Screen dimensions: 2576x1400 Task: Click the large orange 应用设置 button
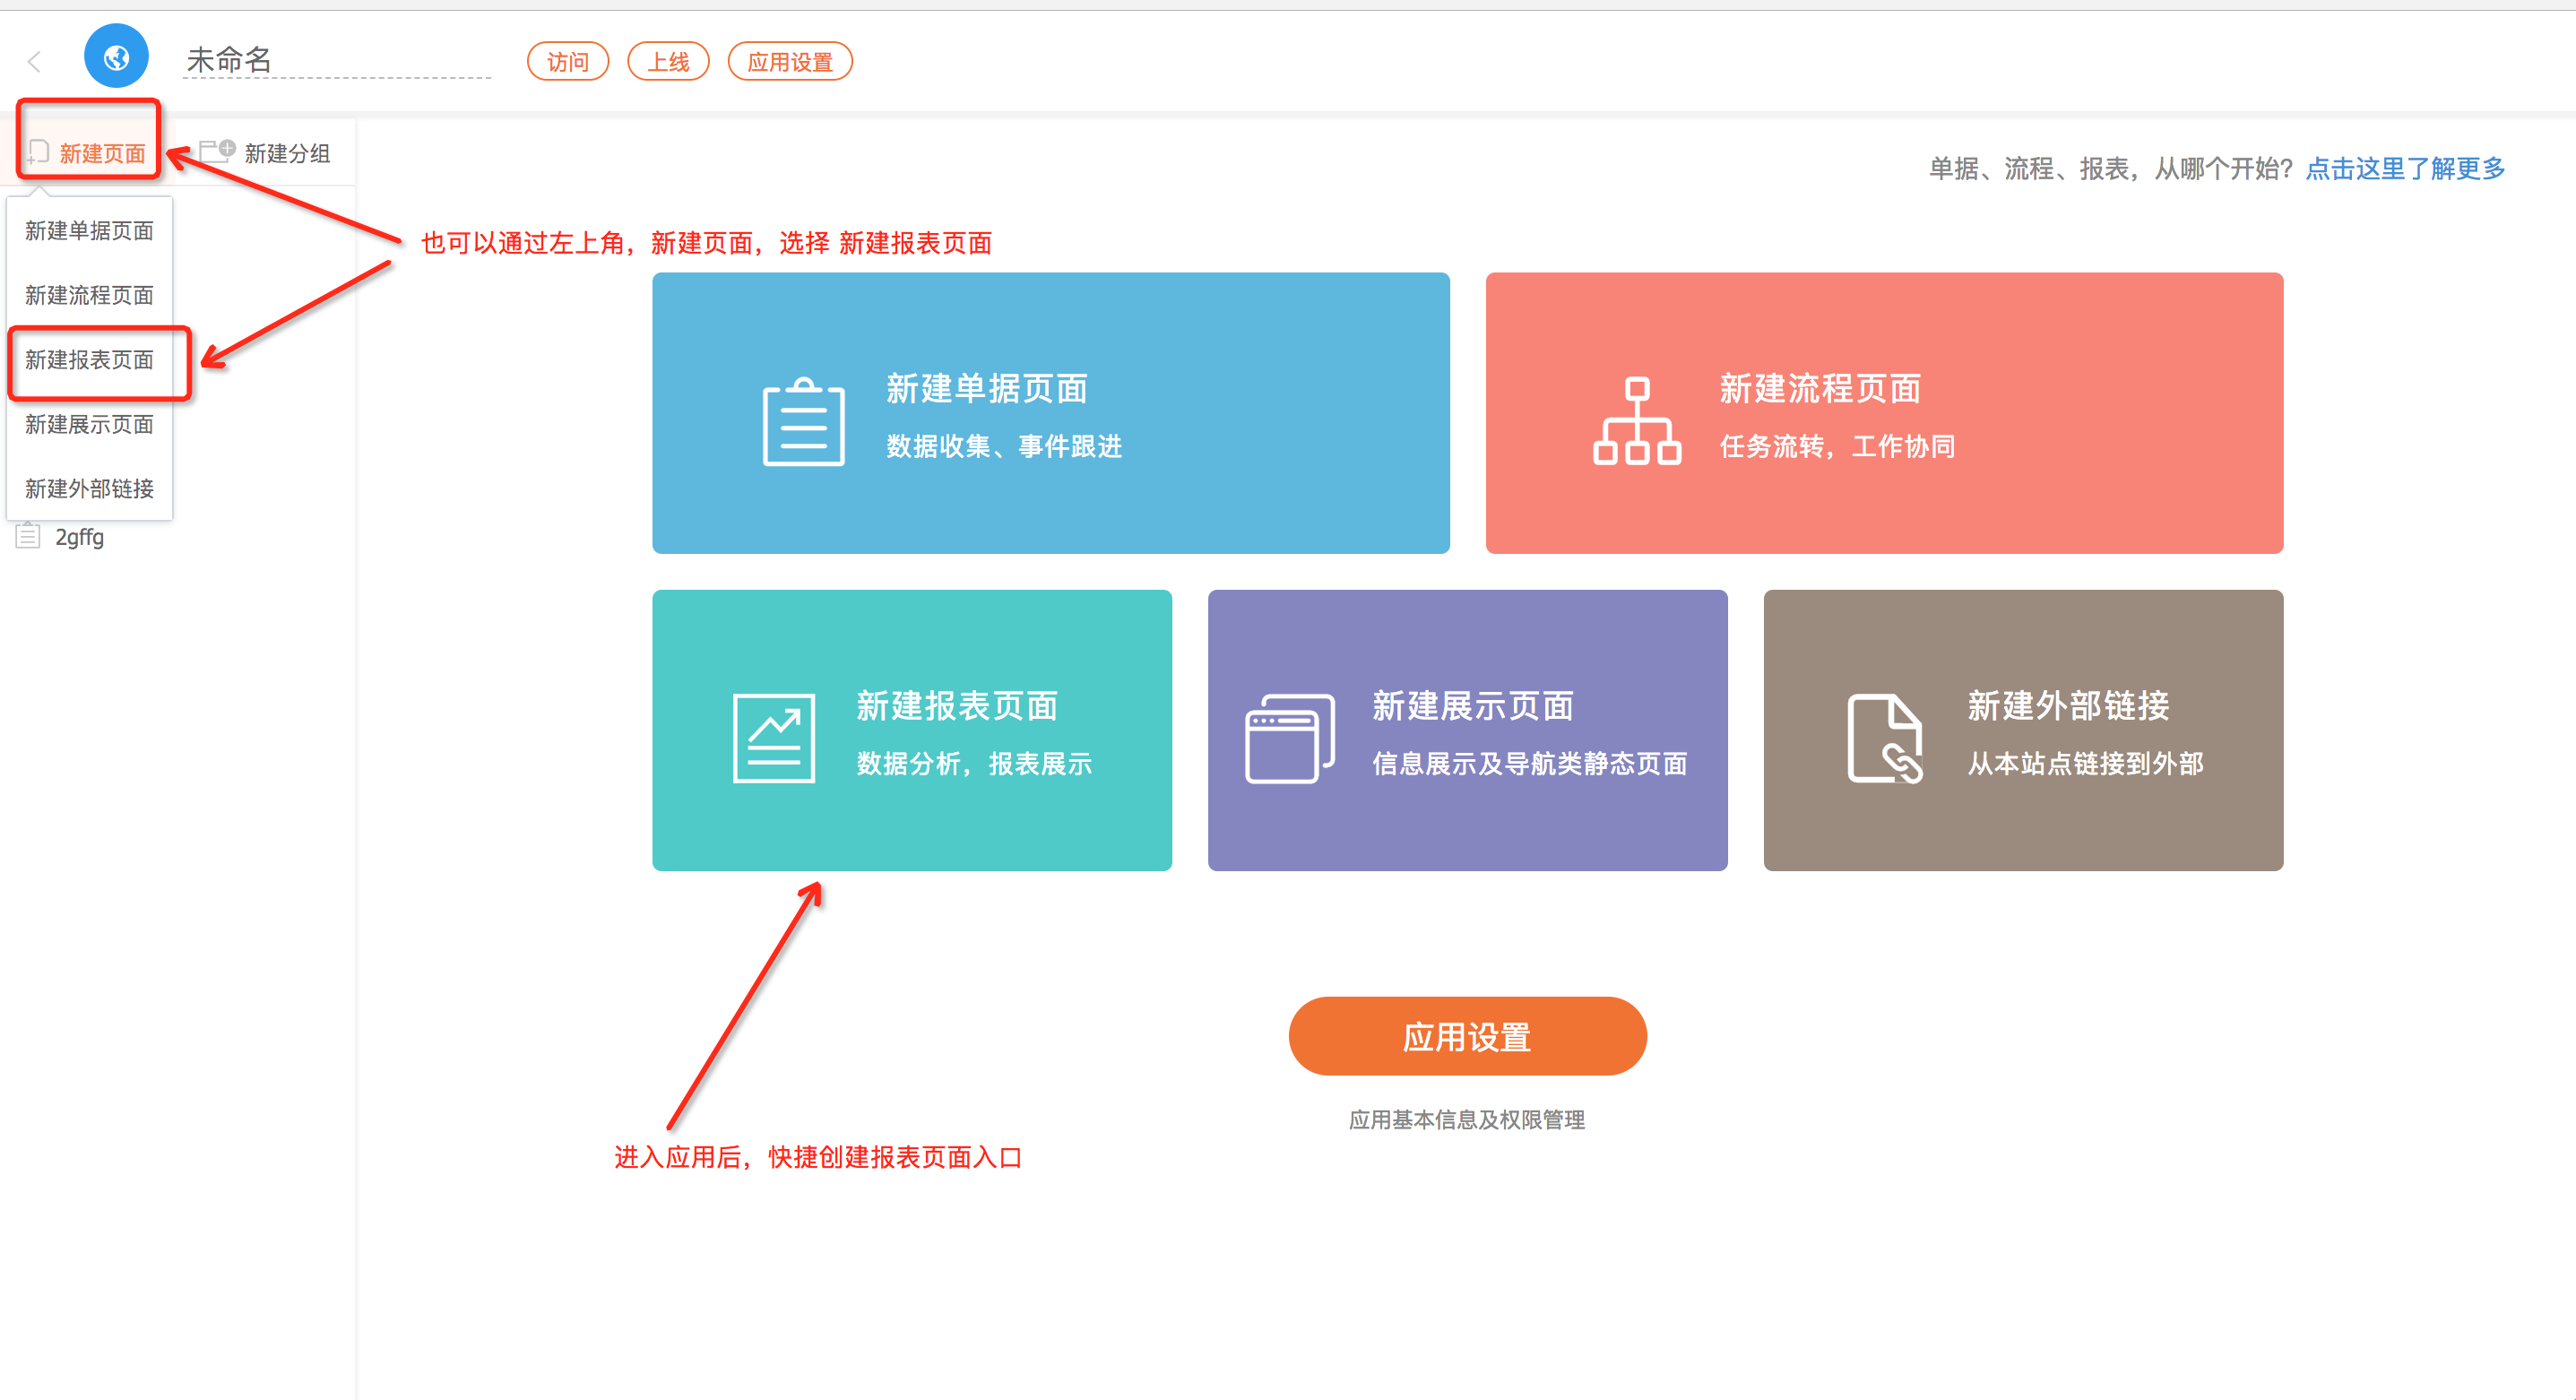(x=1466, y=1037)
